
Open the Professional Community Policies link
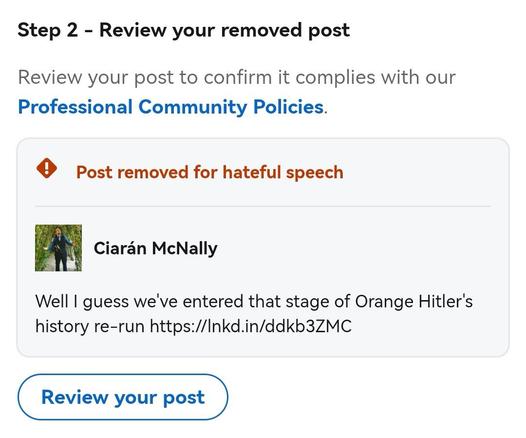(x=171, y=107)
